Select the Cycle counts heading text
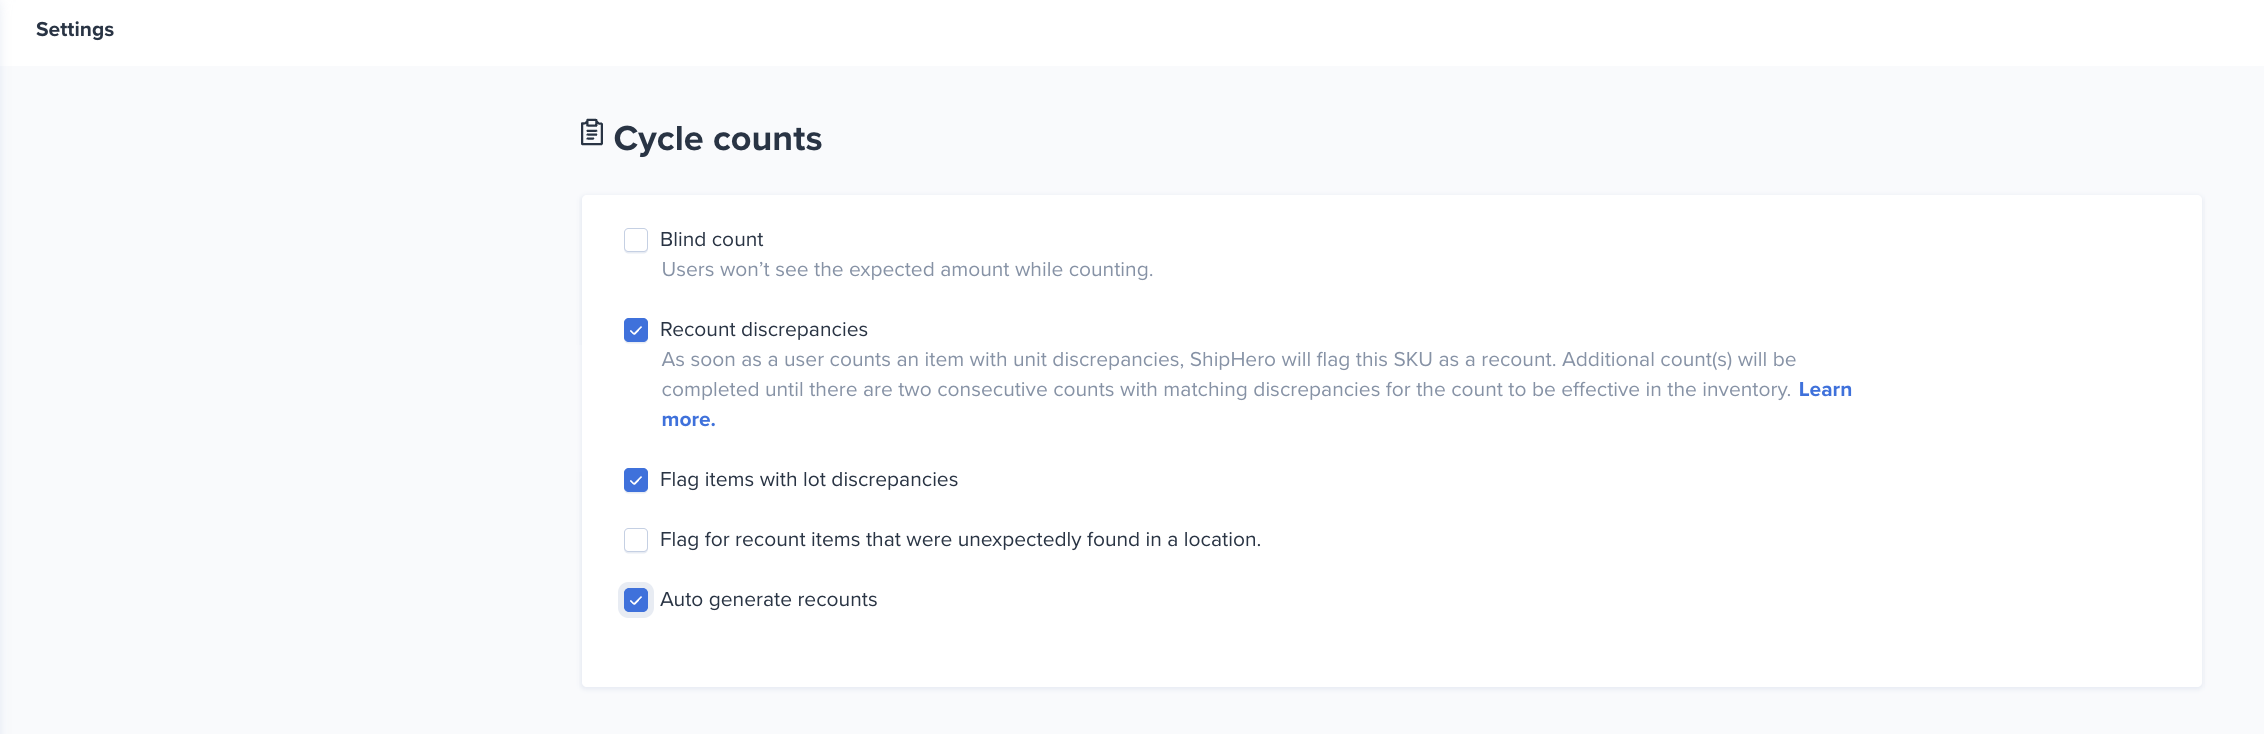 (718, 138)
